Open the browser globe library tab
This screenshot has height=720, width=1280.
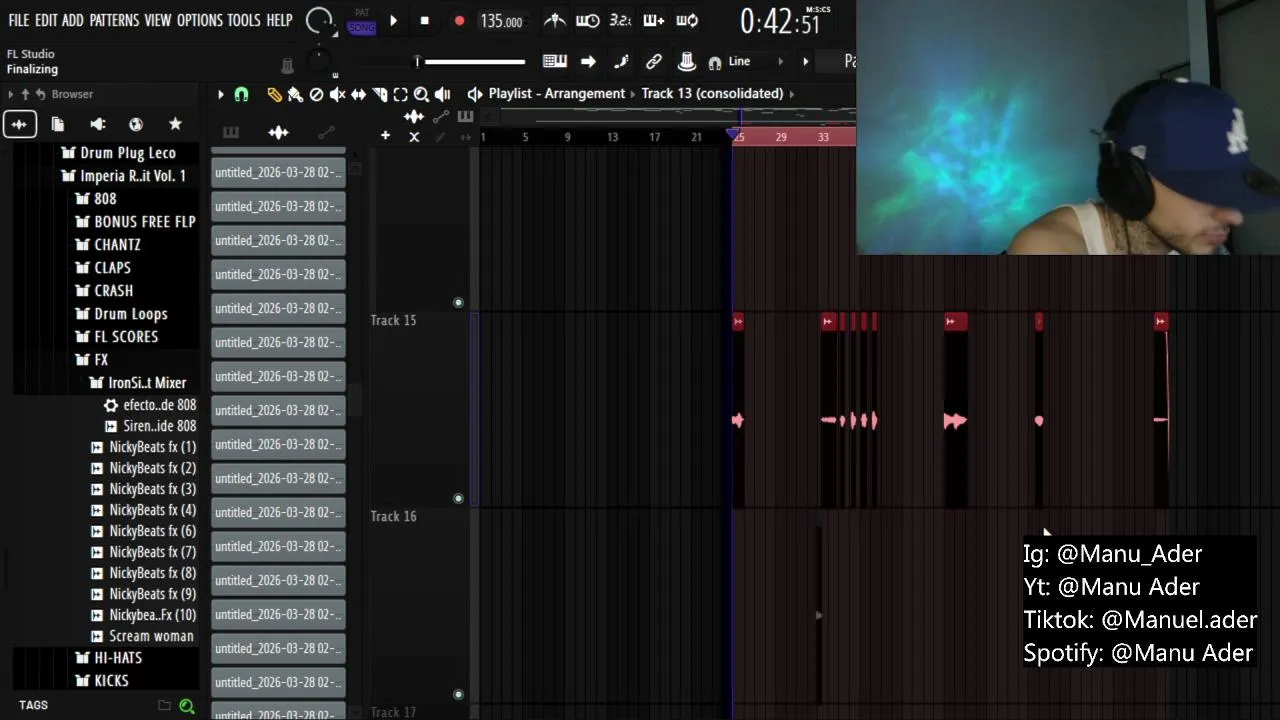point(136,124)
